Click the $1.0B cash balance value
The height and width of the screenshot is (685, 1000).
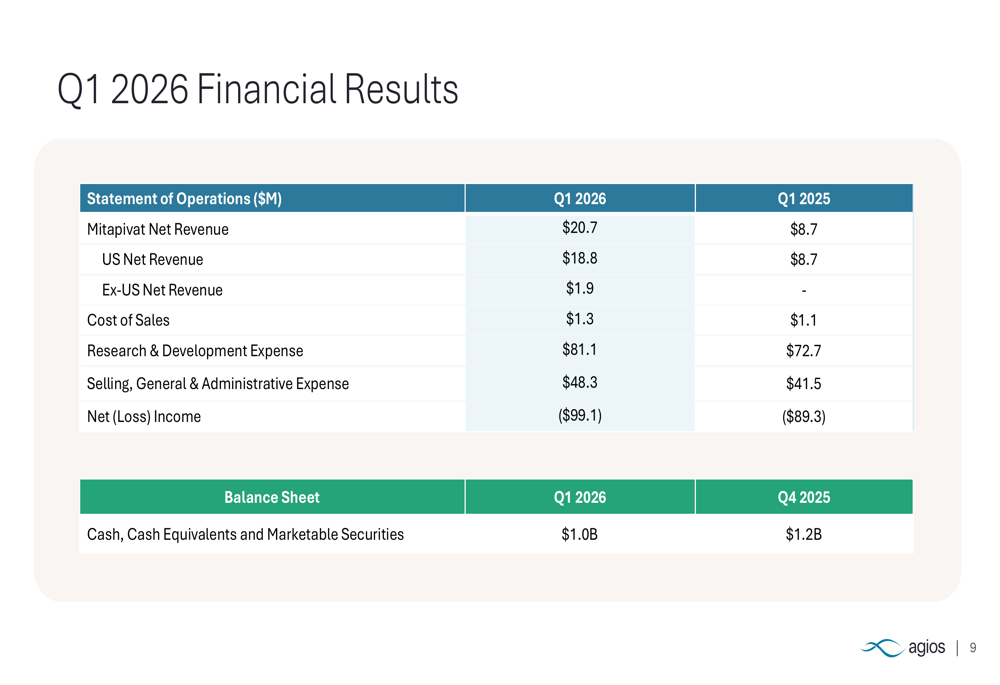point(580,534)
